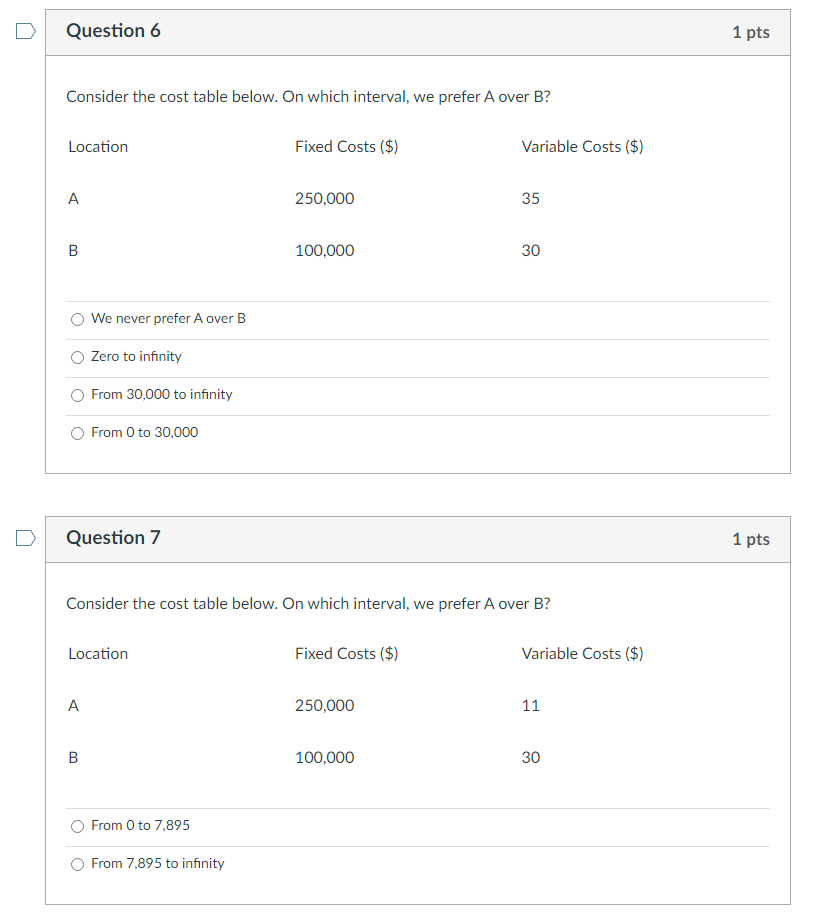Screen dimensions: 830x922
Task: Click the 250,000 fixed cost value for A
Action: [x=324, y=198]
